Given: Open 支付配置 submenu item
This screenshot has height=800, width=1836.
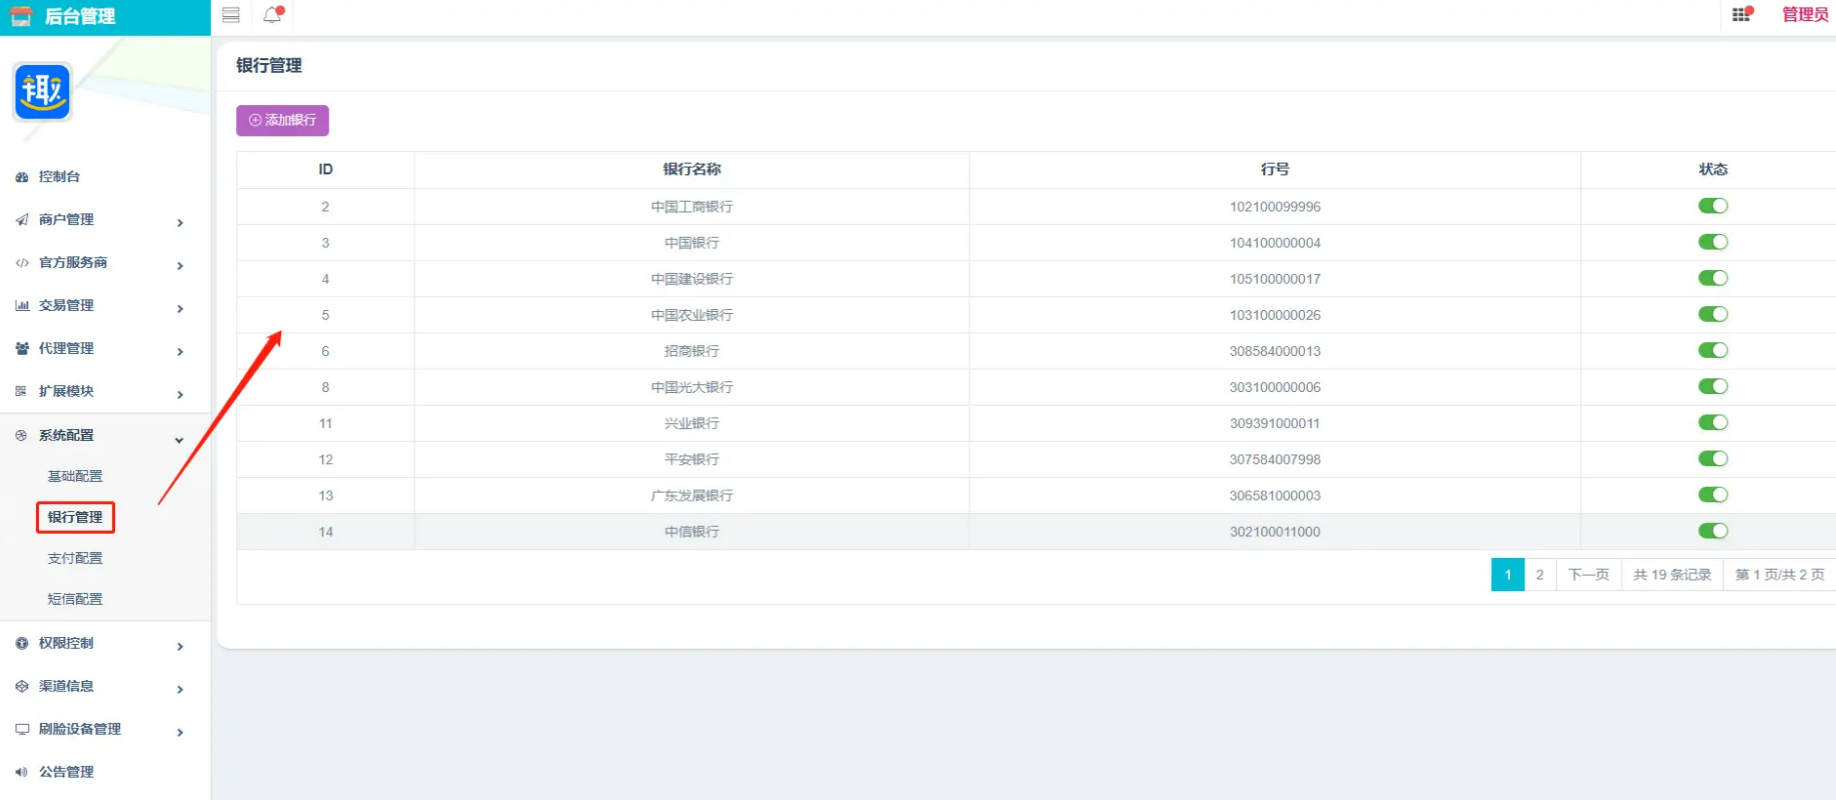Looking at the screenshot, I should click(75, 558).
